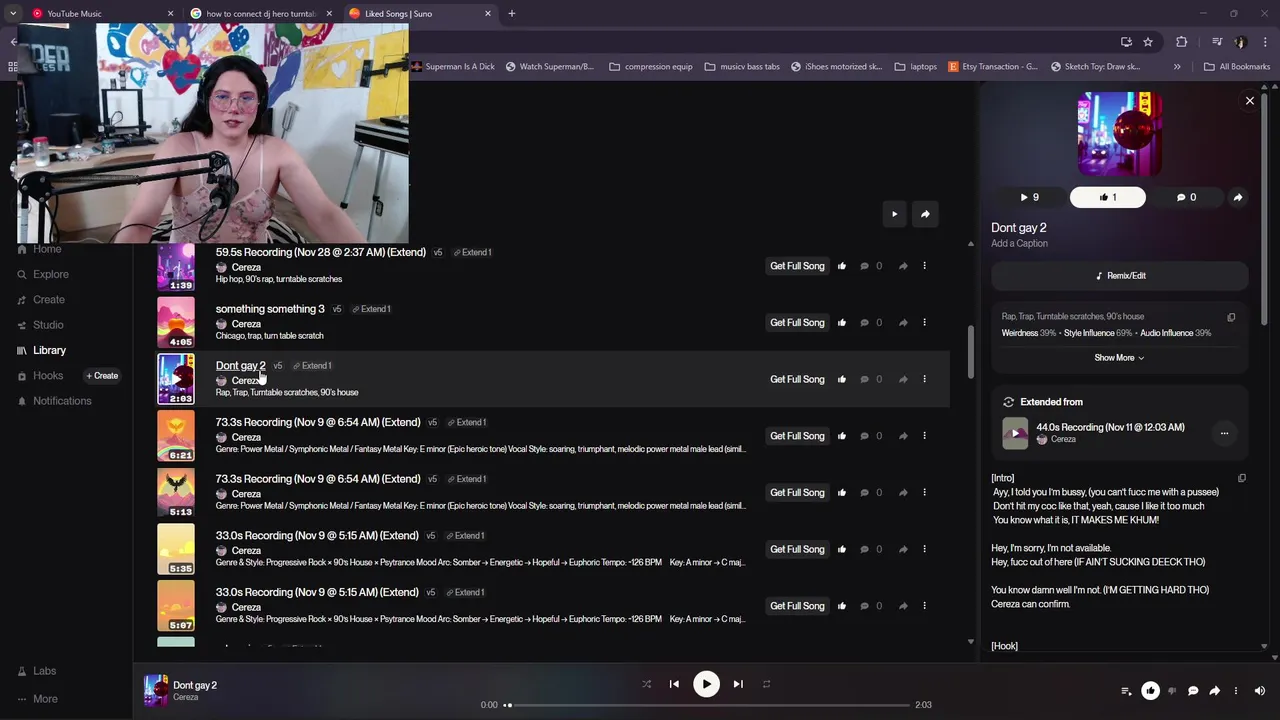
Task: Show hidden bookmarks overflow chevron
Action: [x=1177, y=67]
